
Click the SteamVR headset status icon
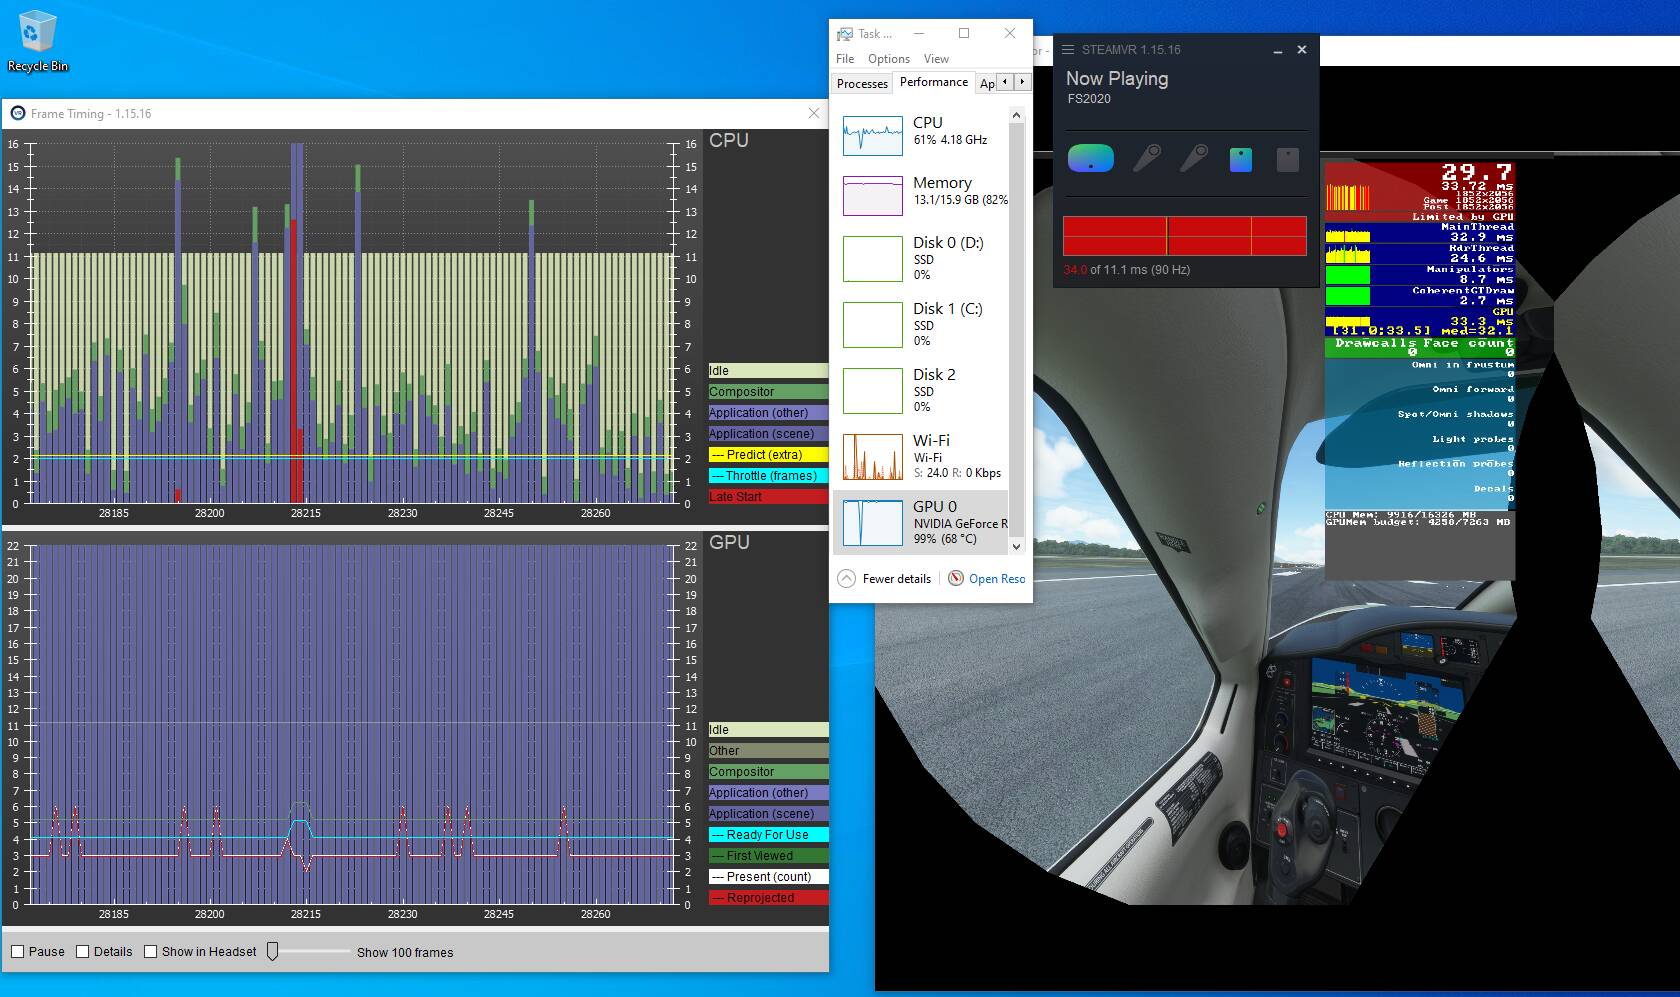[1091, 158]
